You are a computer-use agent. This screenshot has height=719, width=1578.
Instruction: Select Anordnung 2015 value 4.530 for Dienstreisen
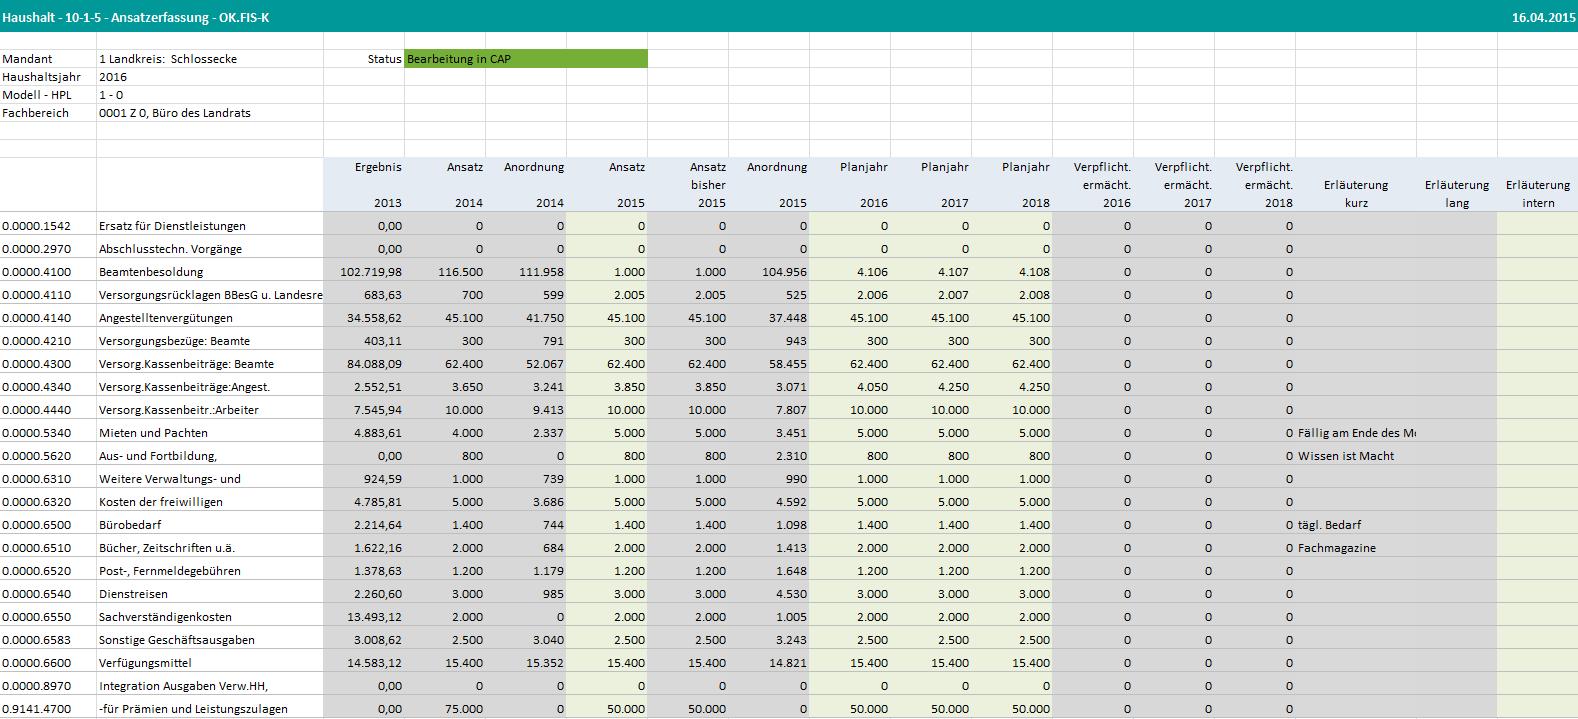[789, 594]
